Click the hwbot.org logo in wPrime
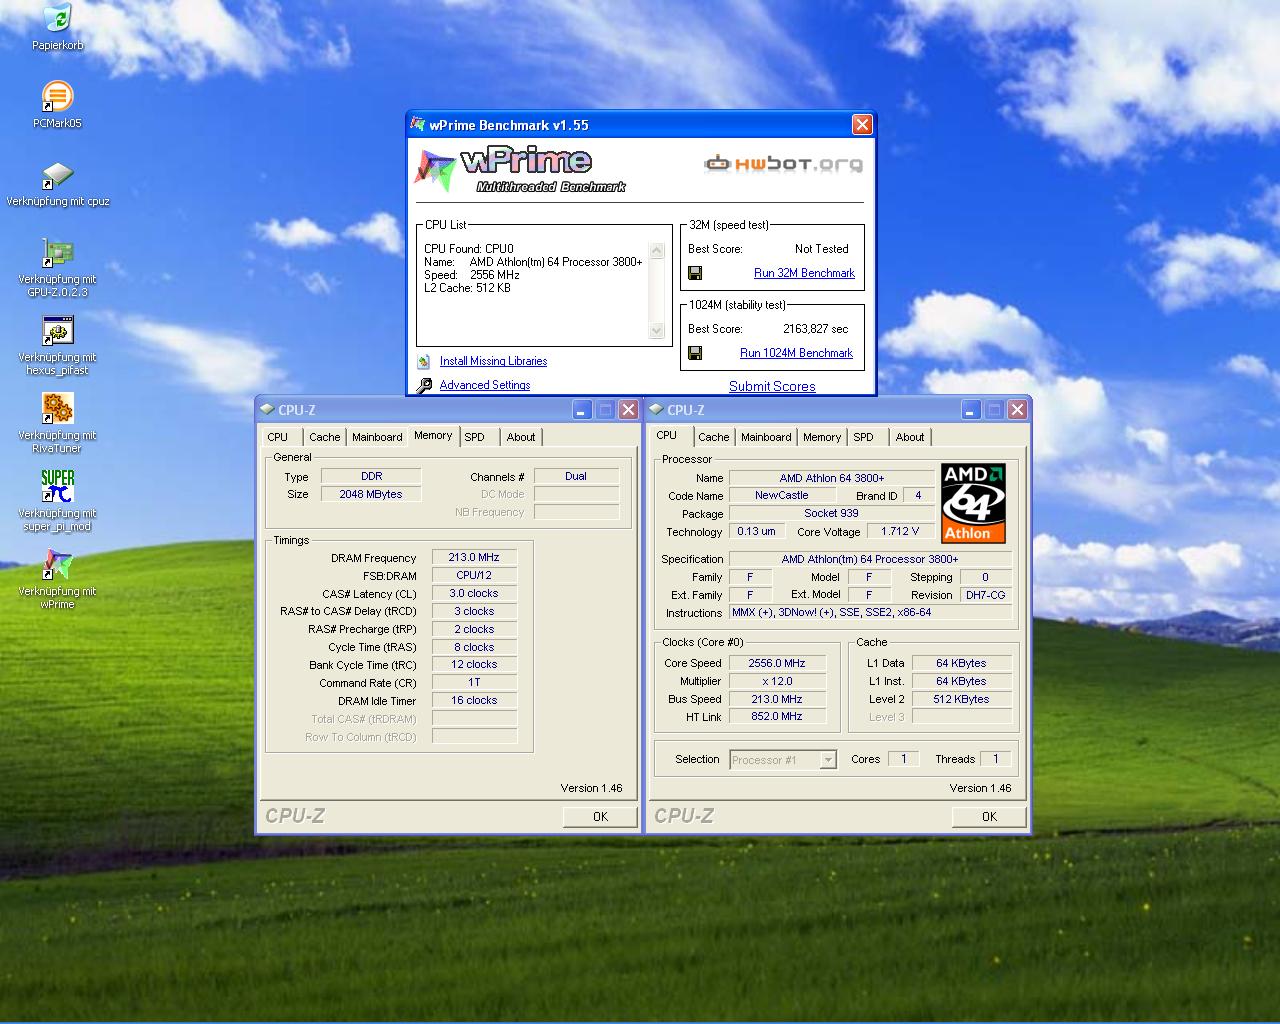Viewport: 1280px width, 1024px height. [783, 164]
